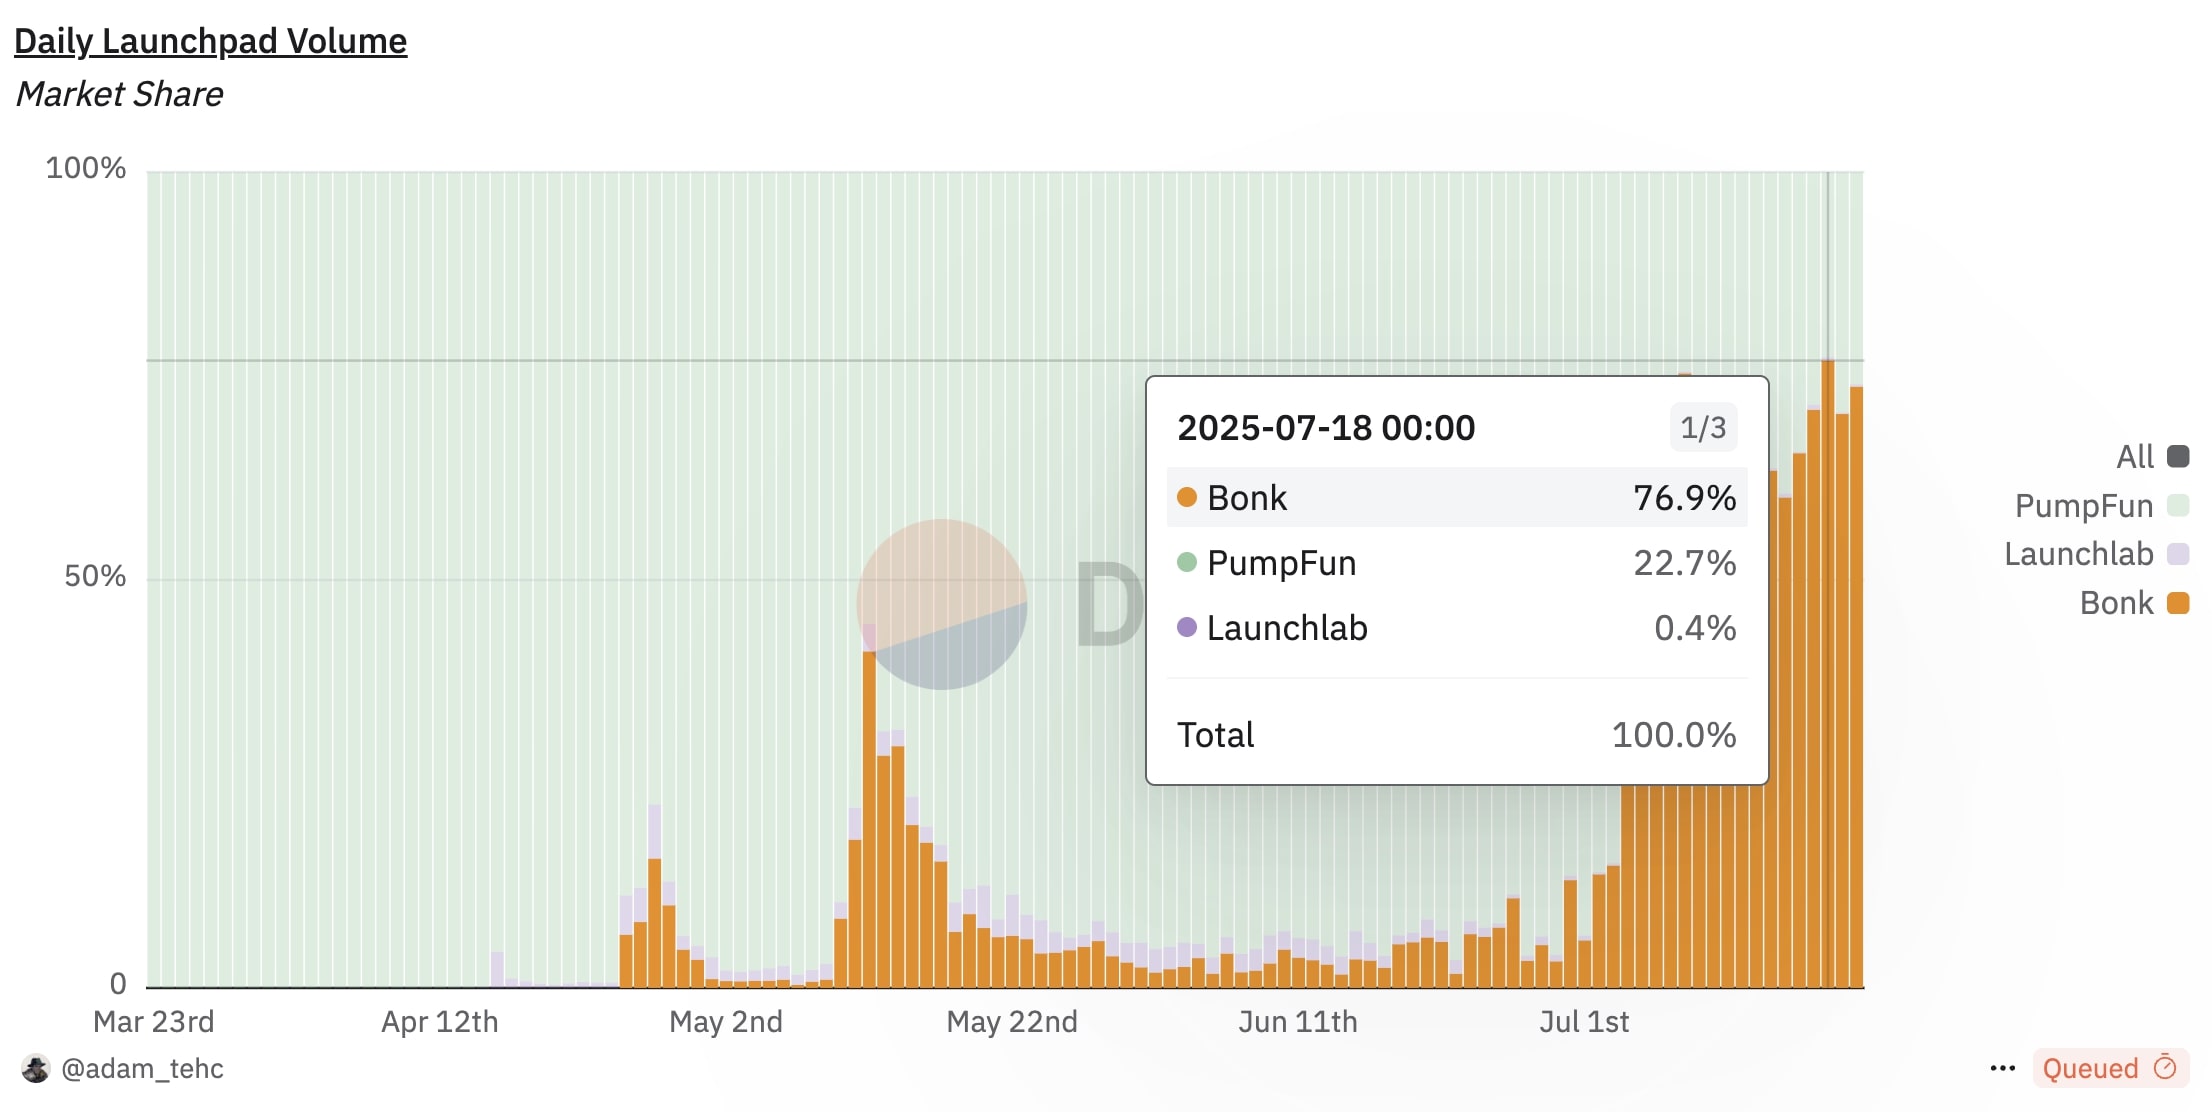Click the May 2nd axis label
The height and width of the screenshot is (1112, 2212).
pyautogui.click(x=726, y=1022)
